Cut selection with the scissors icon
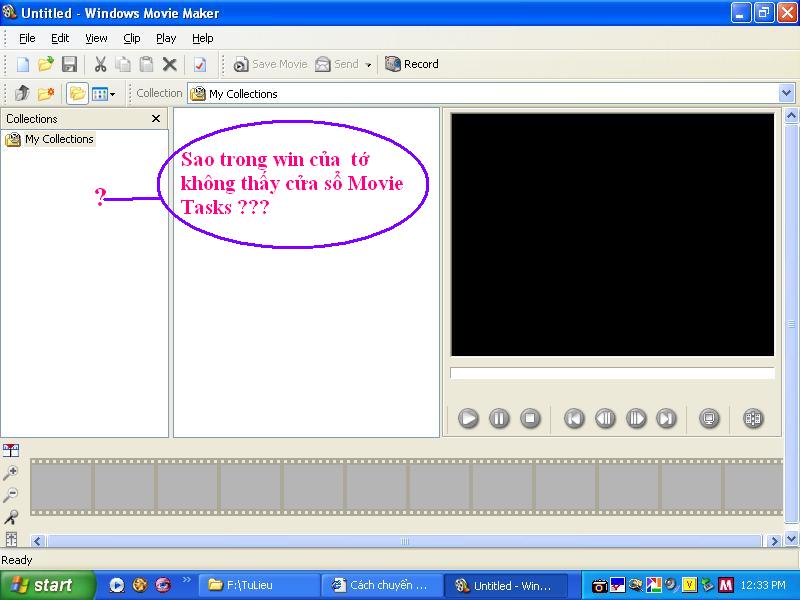This screenshot has width=800, height=600. (x=101, y=64)
